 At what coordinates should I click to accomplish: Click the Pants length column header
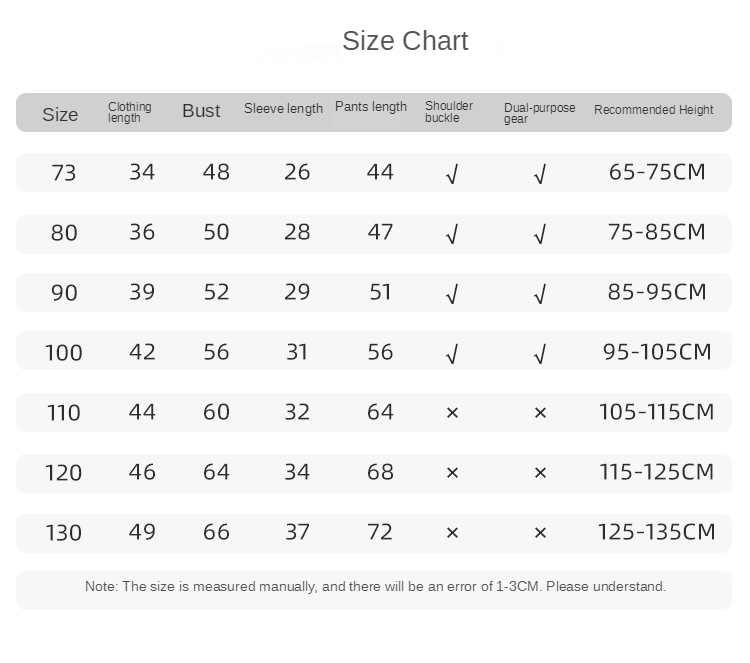point(371,107)
